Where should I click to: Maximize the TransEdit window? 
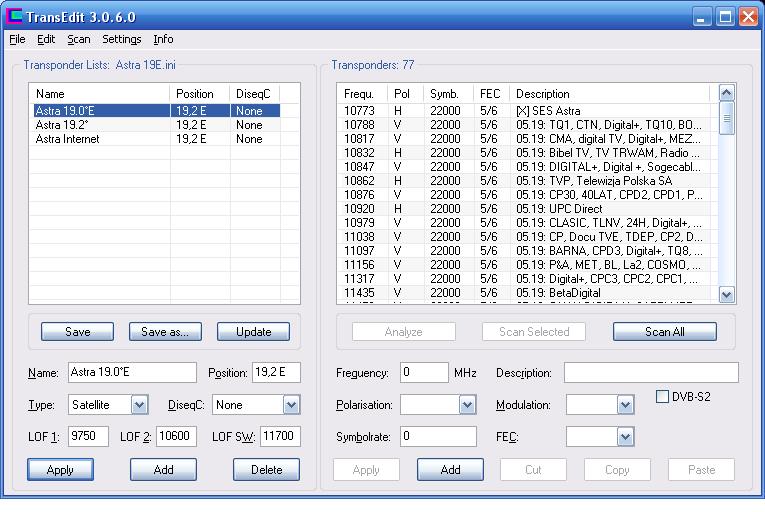tap(725, 18)
